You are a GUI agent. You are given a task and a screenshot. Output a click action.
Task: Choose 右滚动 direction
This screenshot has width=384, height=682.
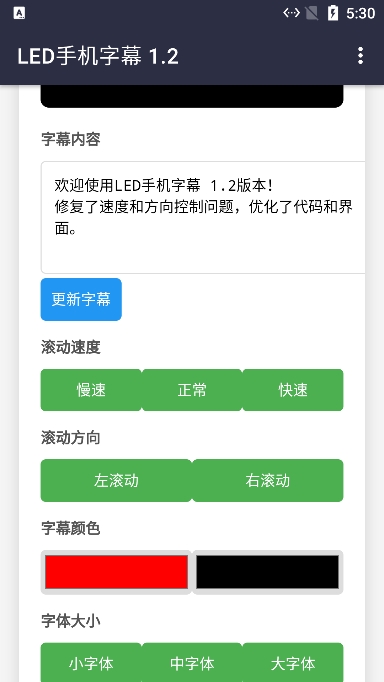coord(267,480)
